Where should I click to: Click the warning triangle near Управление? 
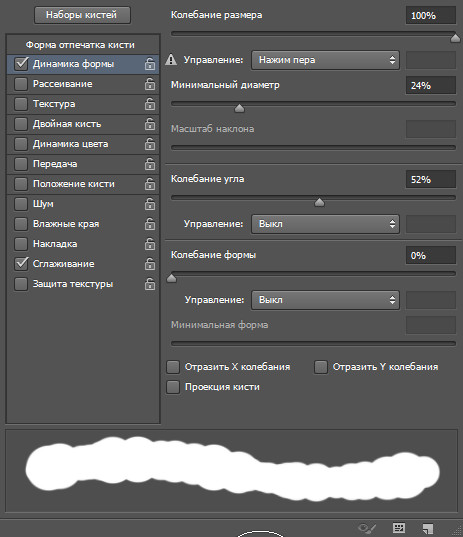(x=171, y=60)
